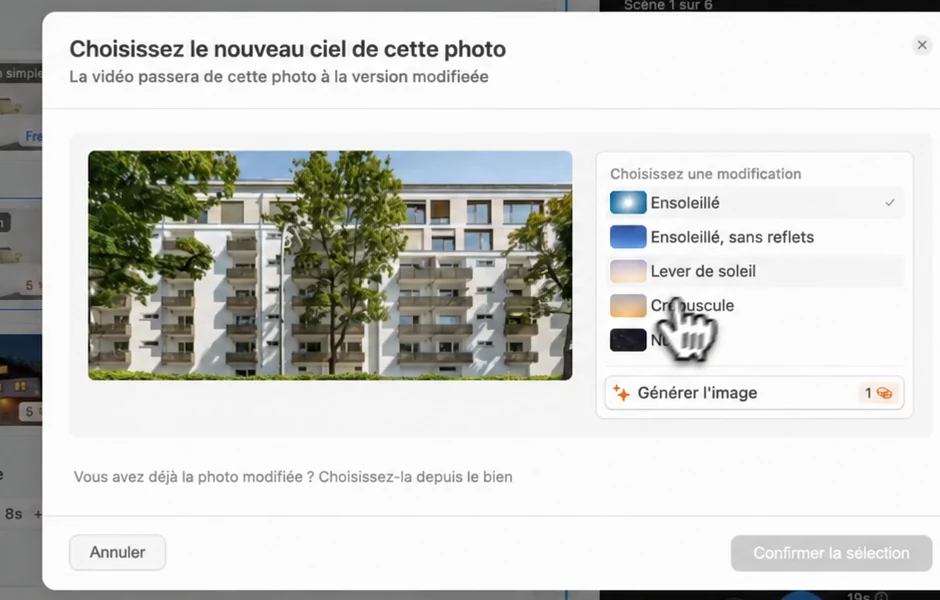Click the Annuler button
This screenshot has height=600, width=940.
click(x=118, y=552)
